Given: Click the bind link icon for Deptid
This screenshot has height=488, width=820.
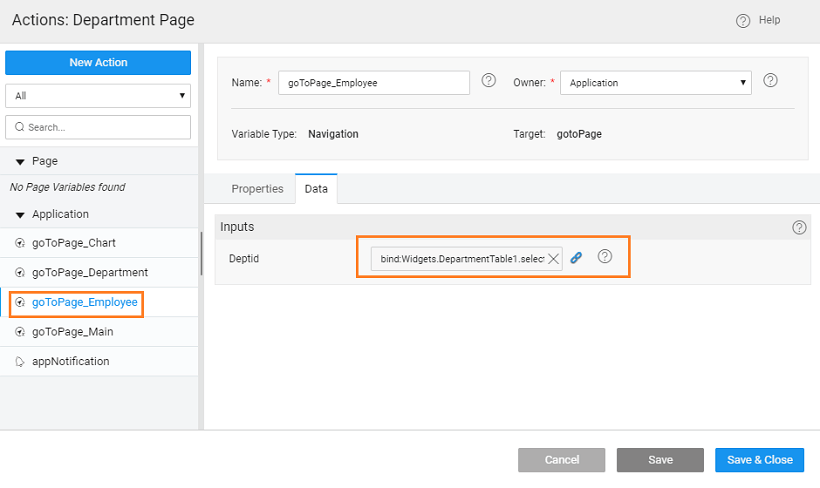Looking at the screenshot, I should (x=576, y=258).
